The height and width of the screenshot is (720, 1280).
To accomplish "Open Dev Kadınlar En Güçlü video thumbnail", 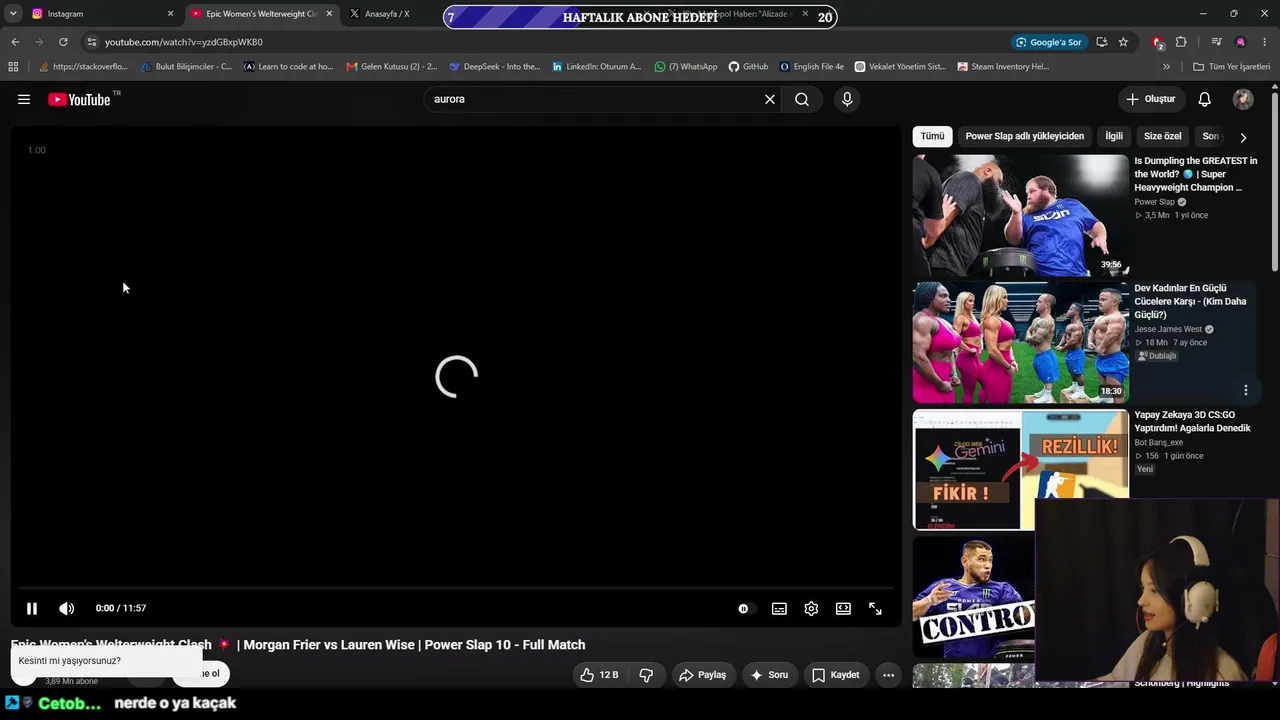I will click(x=1020, y=342).
